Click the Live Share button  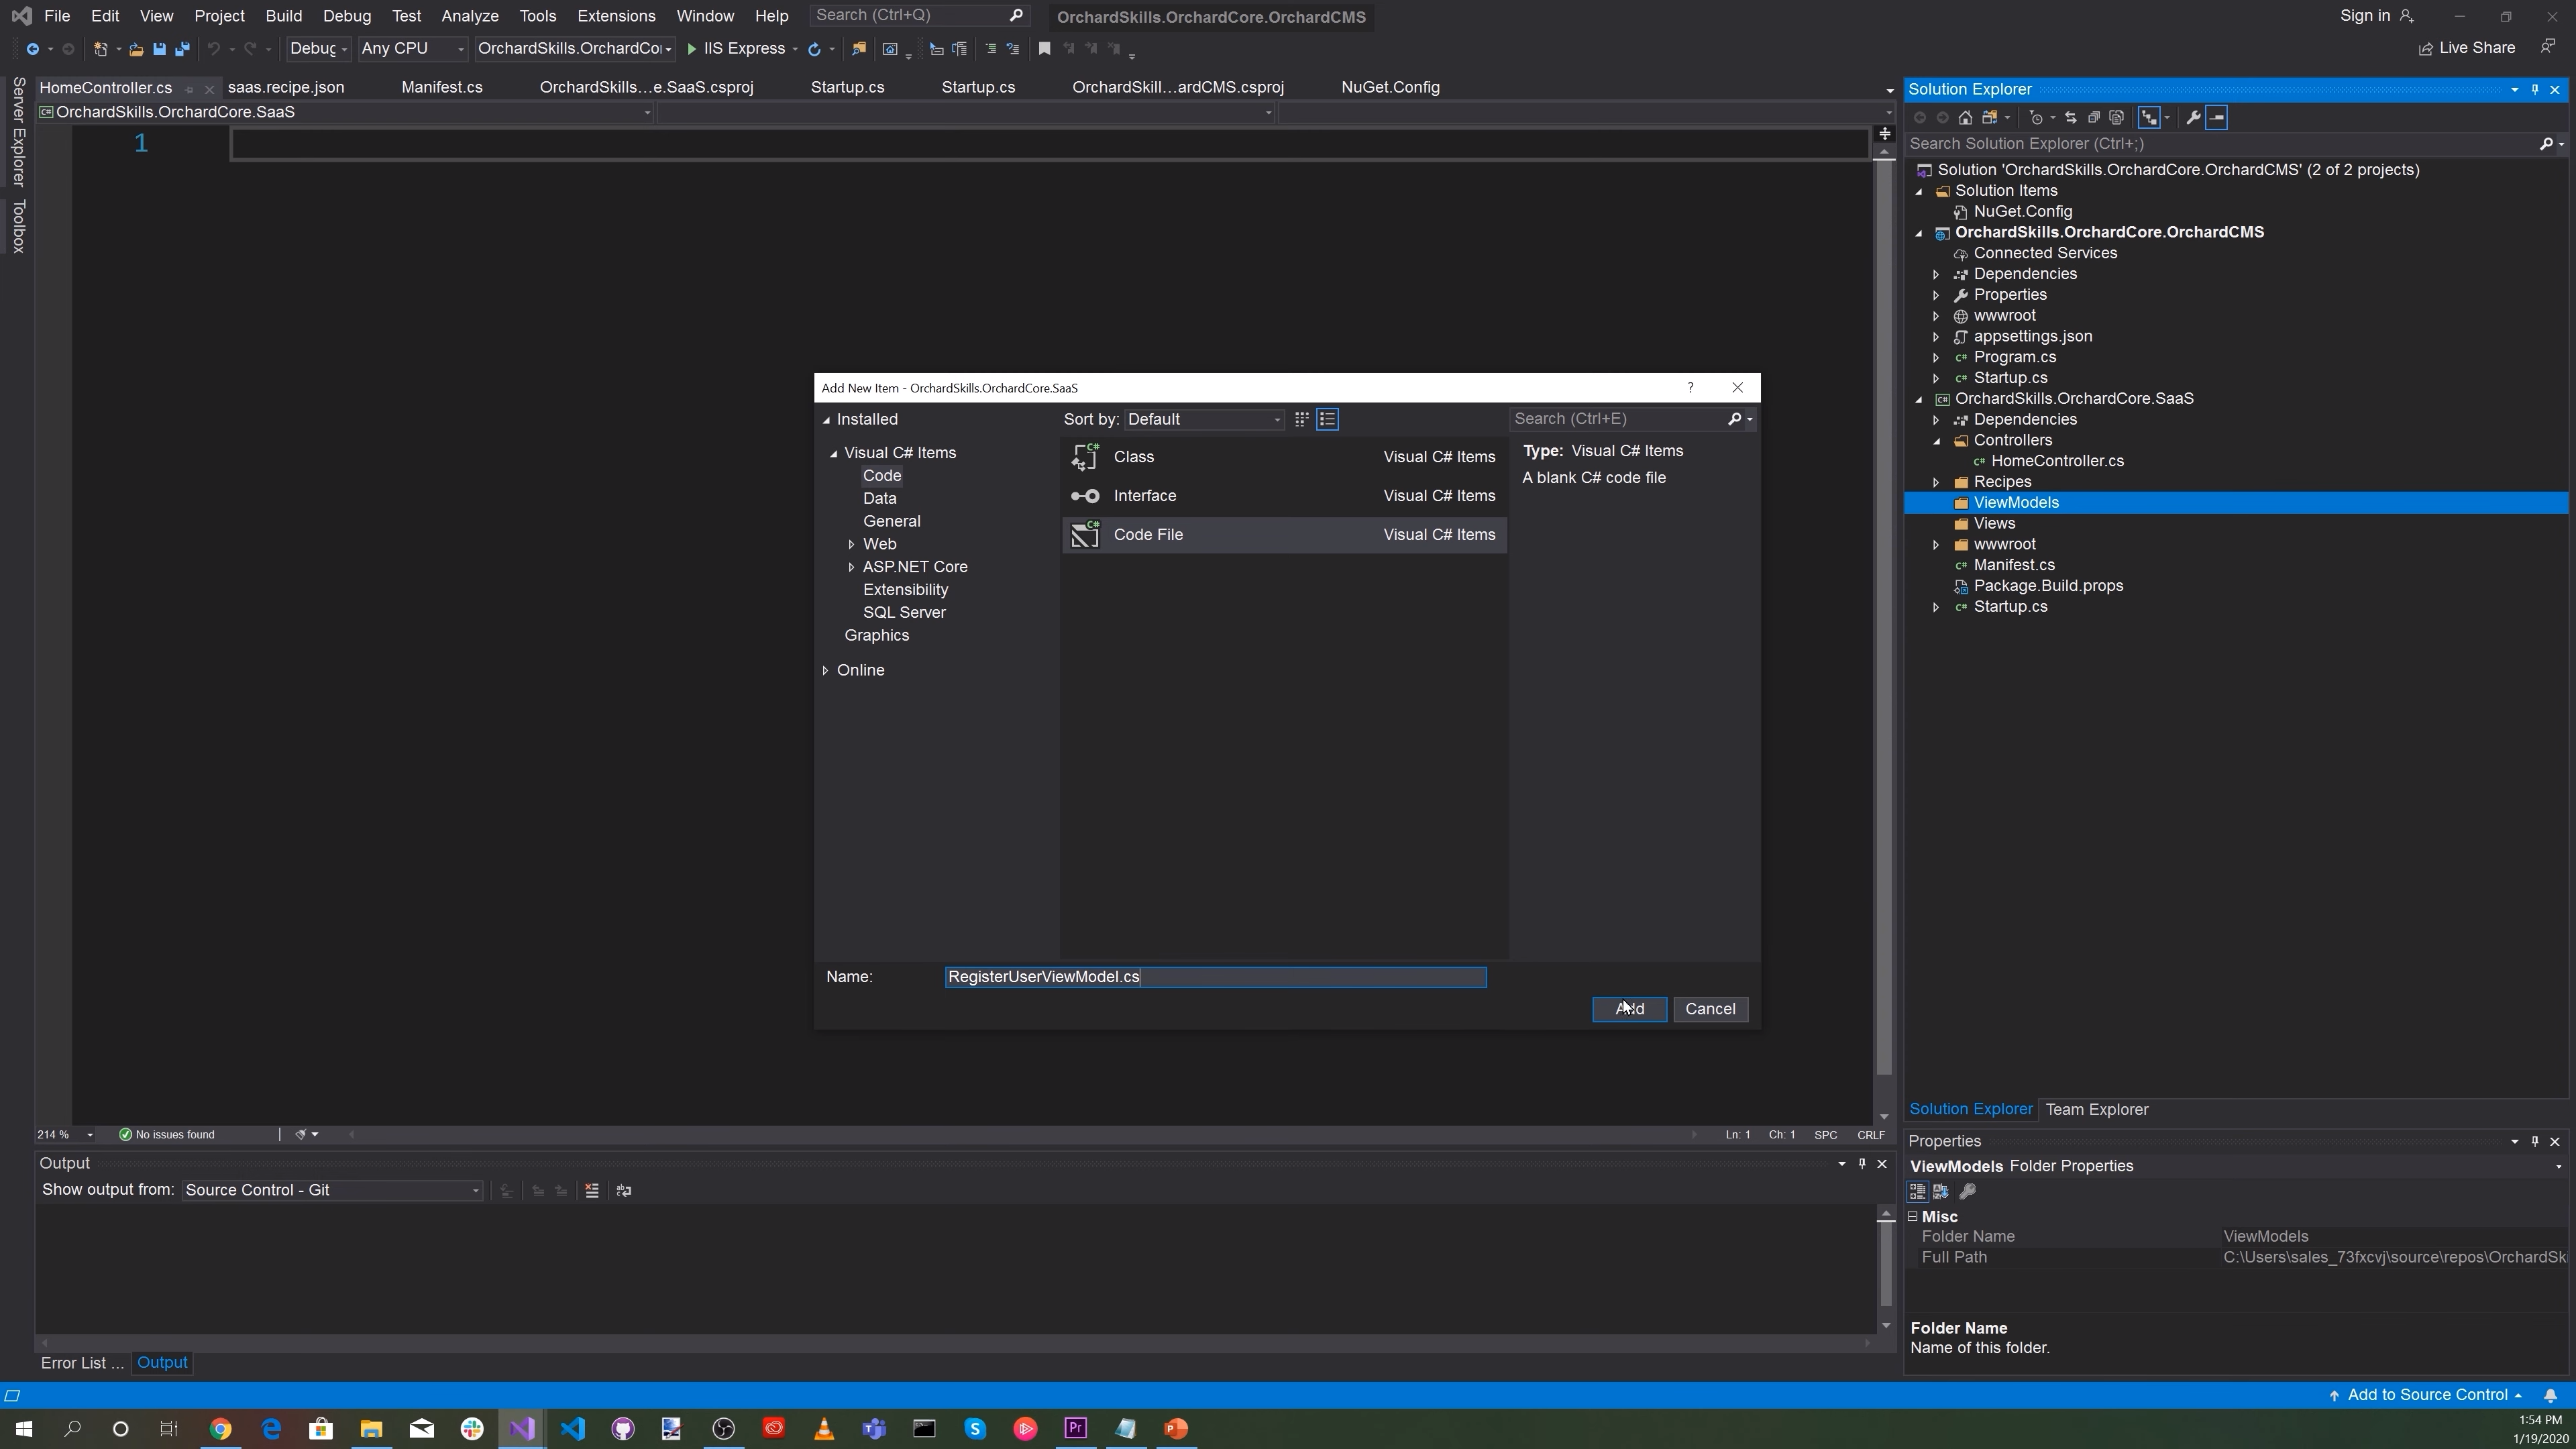(x=2466, y=48)
